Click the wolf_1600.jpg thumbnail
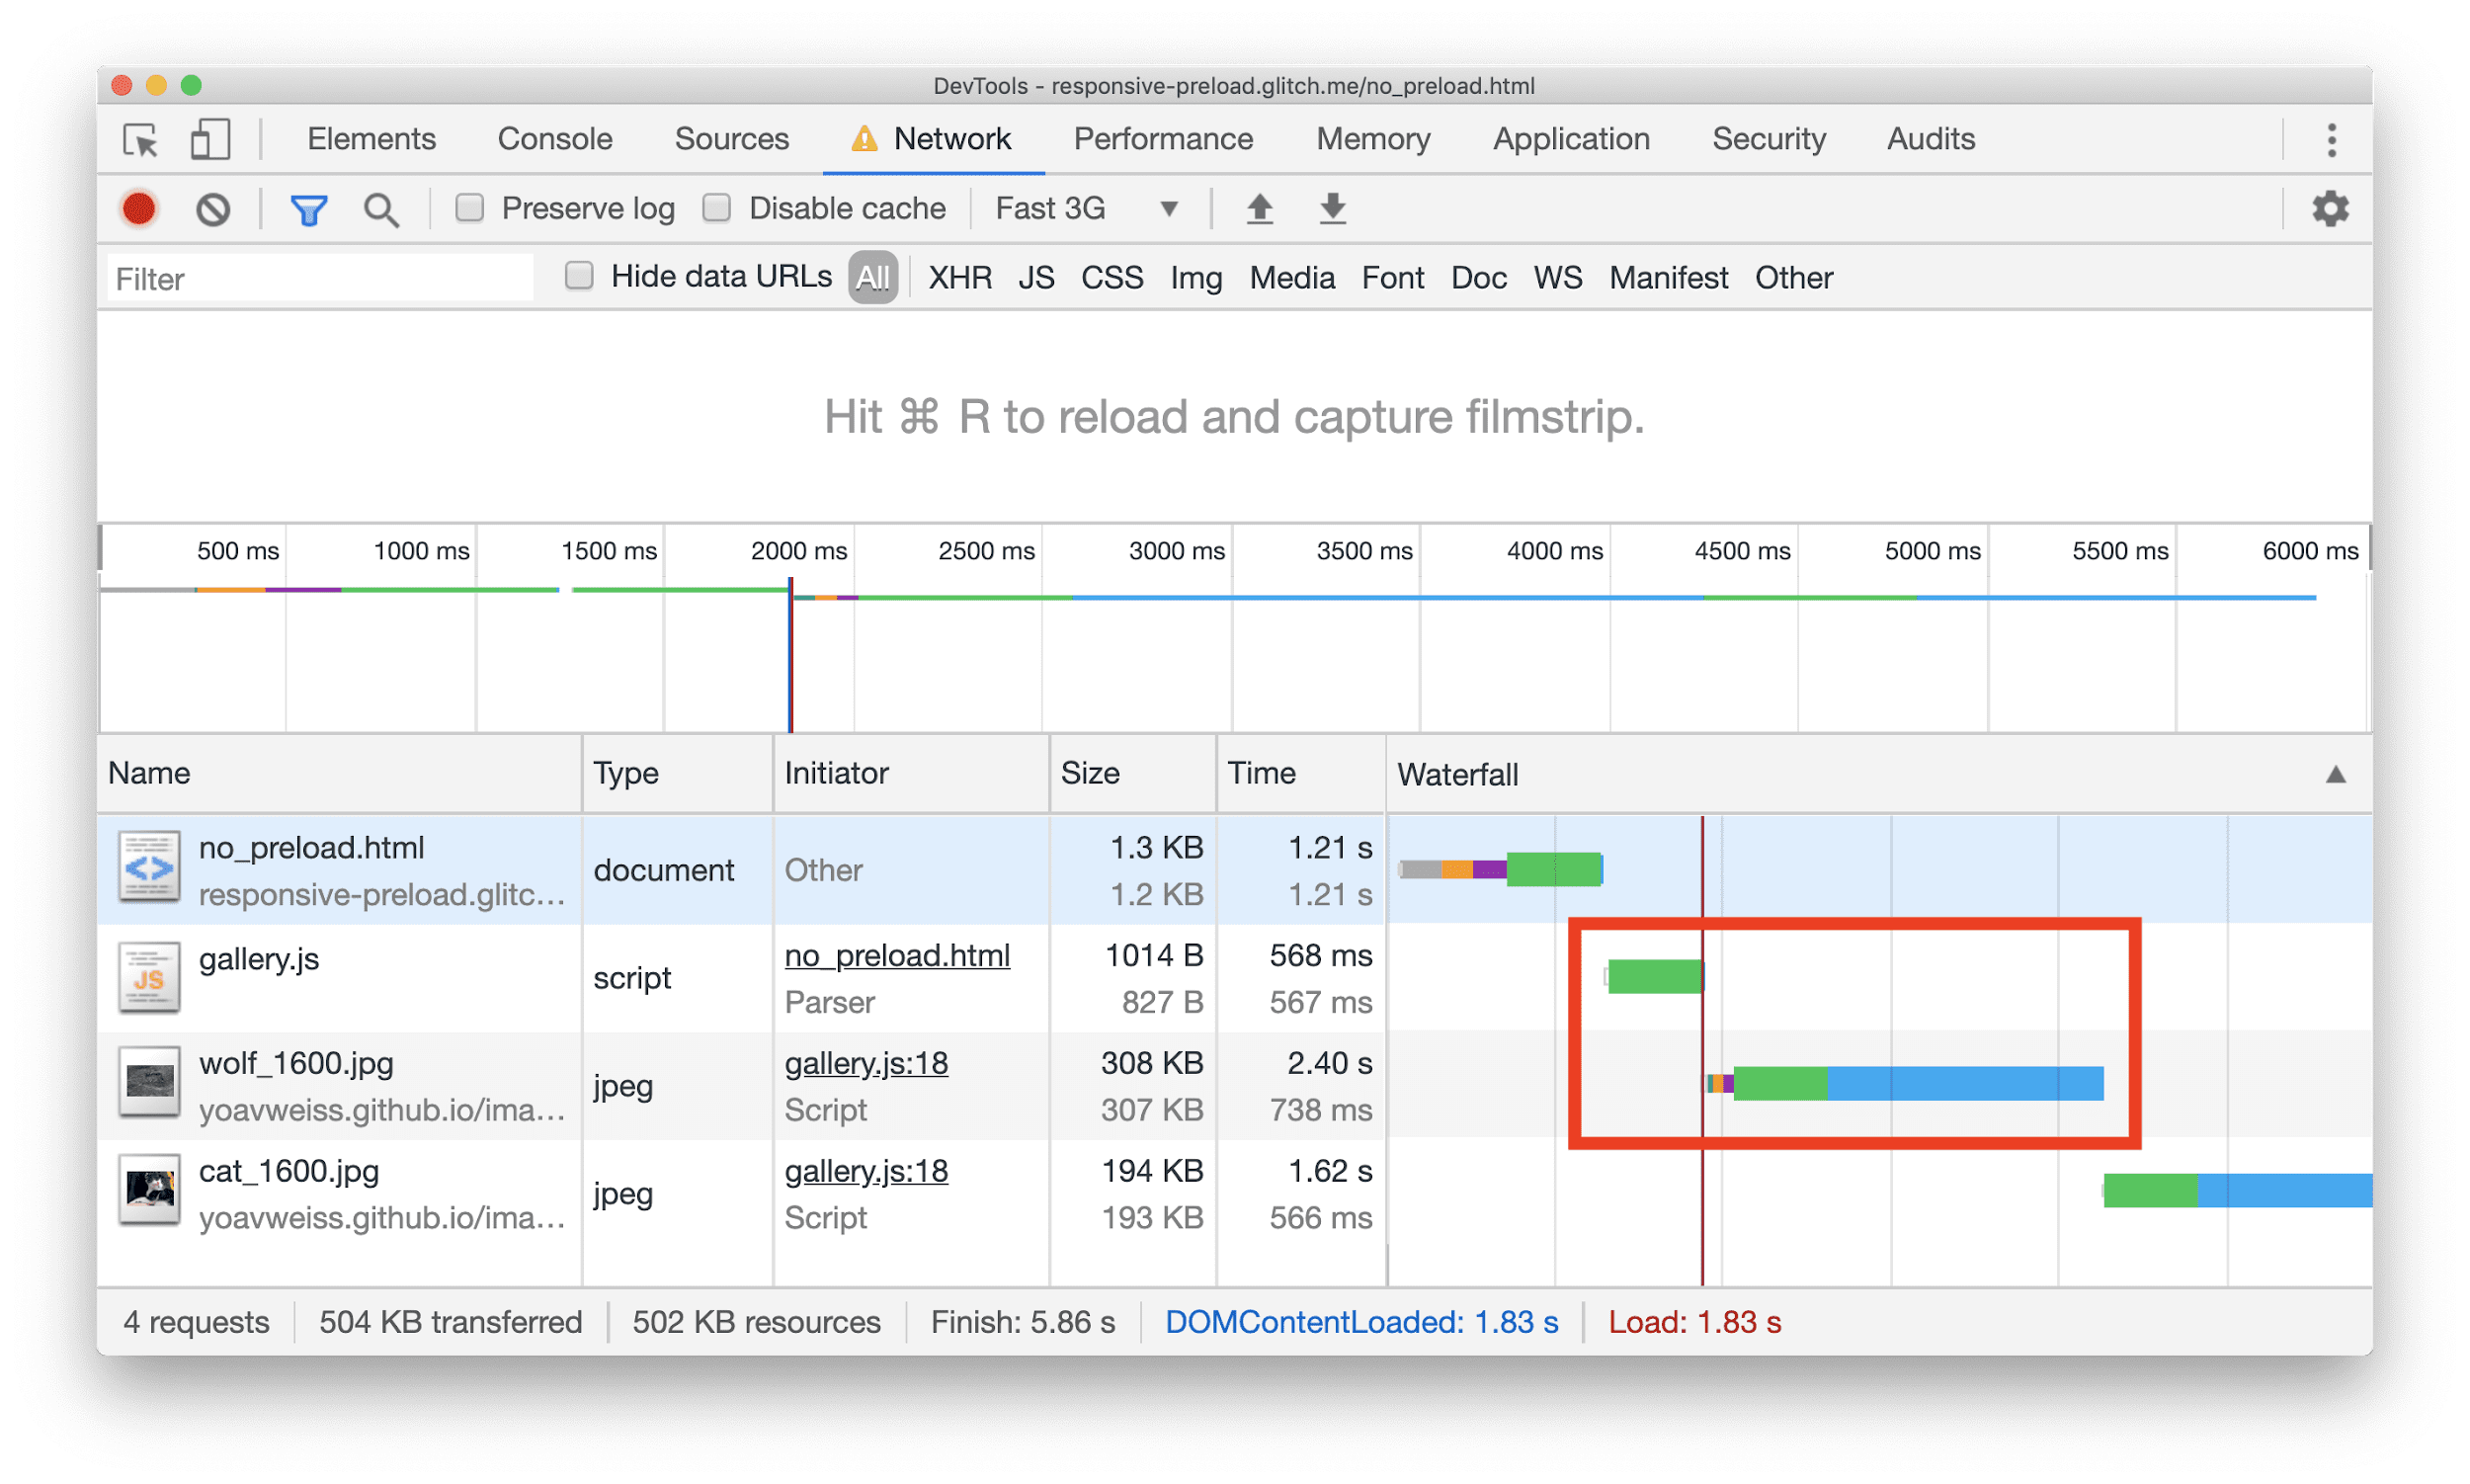Image resolution: width=2470 pixels, height=1484 pixels. [x=150, y=1082]
